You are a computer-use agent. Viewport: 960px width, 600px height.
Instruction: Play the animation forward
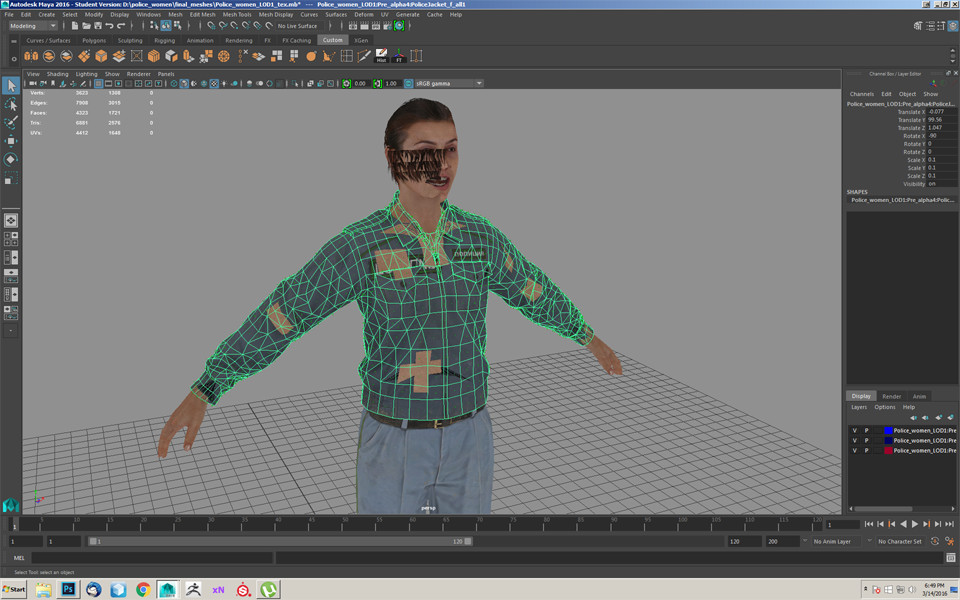pos(915,523)
